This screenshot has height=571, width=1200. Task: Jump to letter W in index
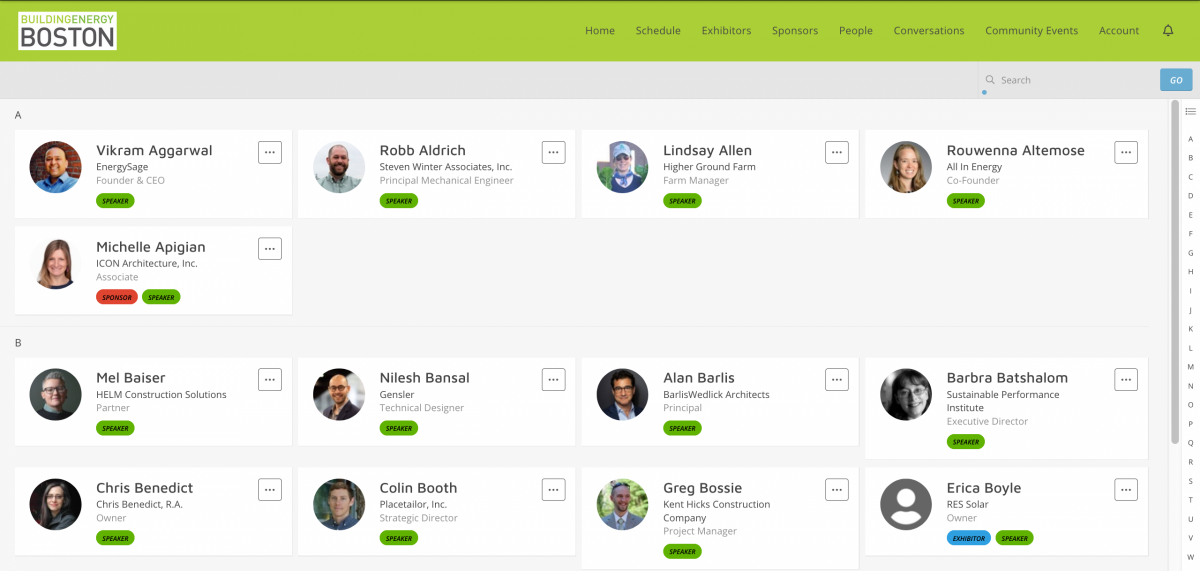[1190, 557]
